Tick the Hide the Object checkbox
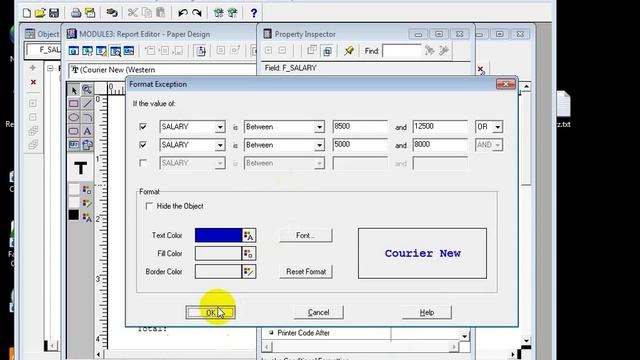This screenshot has height=360, width=640. pyautogui.click(x=149, y=206)
